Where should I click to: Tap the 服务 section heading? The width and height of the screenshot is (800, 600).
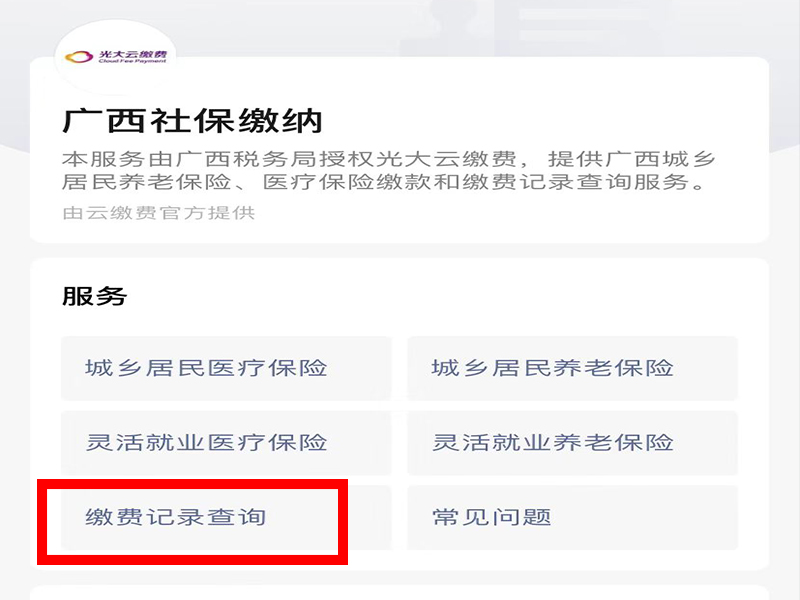(x=95, y=296)
